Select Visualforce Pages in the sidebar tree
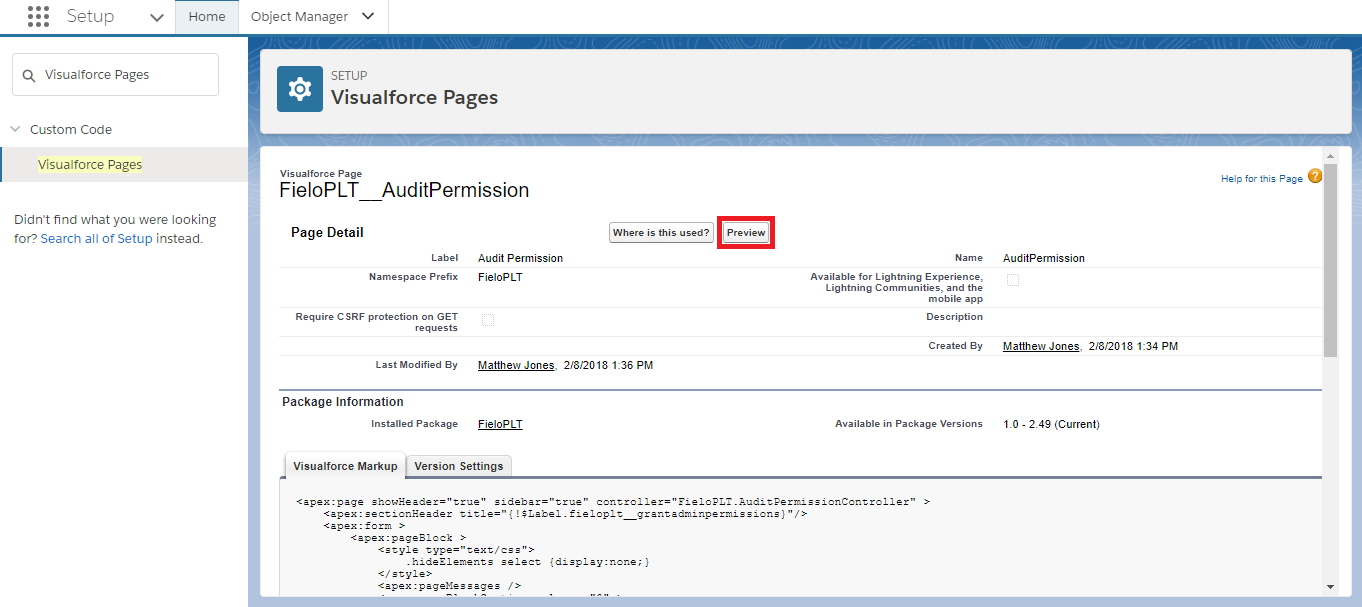This screenshot has height=607, width=1362. pos(90,164)
